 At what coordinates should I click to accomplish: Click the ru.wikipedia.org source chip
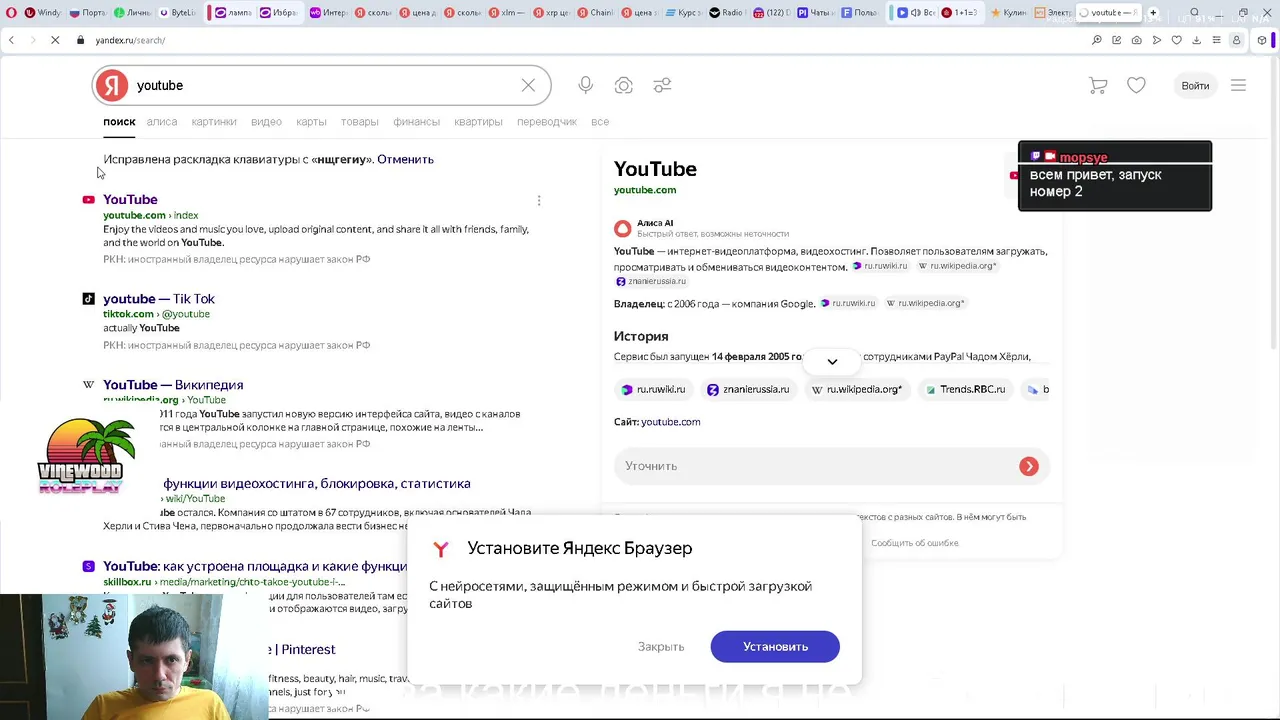coord(856,389)
